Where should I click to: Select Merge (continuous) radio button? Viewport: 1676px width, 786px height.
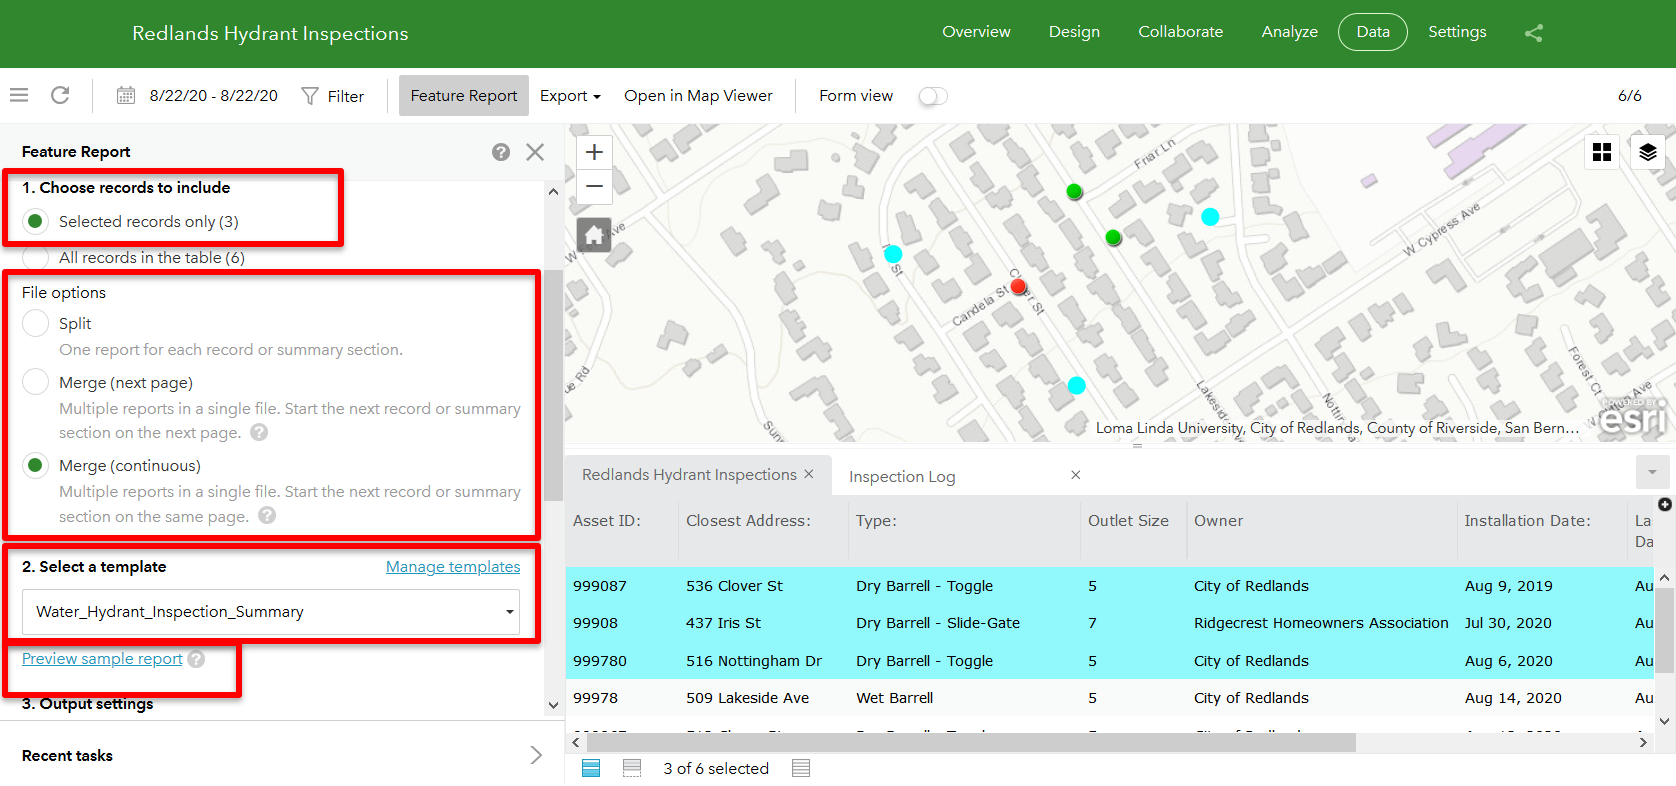coord(35,465)
